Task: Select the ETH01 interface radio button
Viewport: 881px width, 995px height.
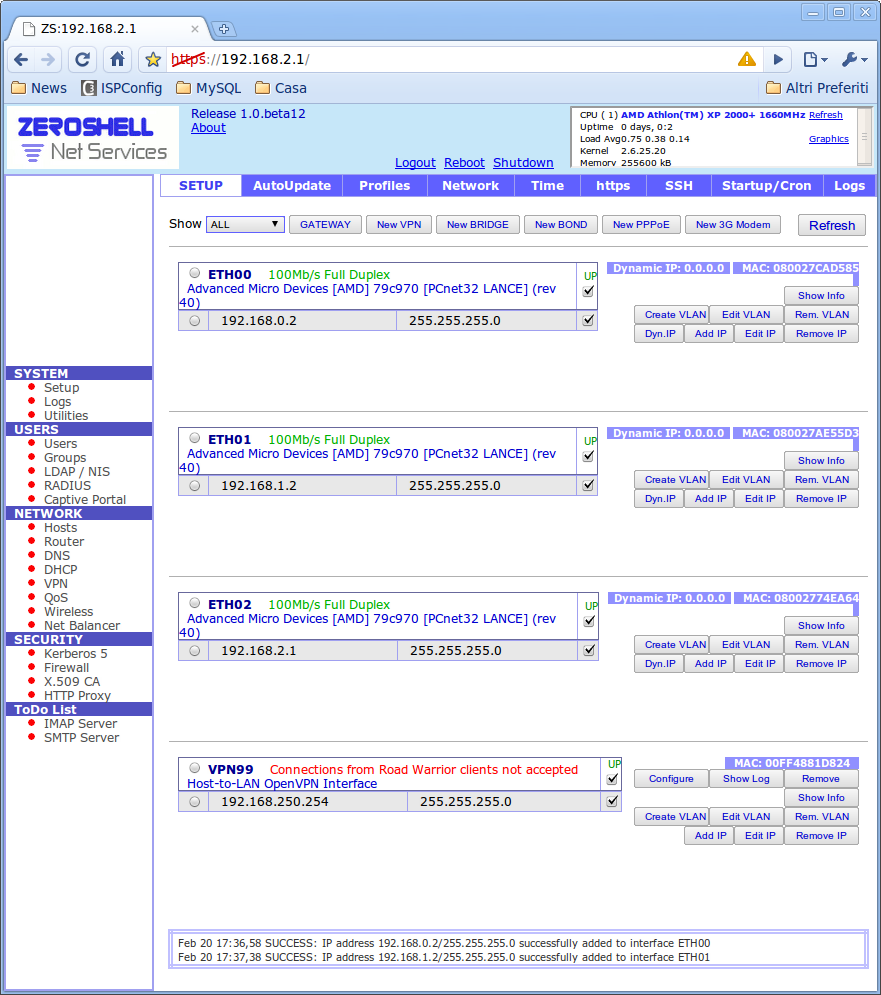Action: [x=195, y=438]
